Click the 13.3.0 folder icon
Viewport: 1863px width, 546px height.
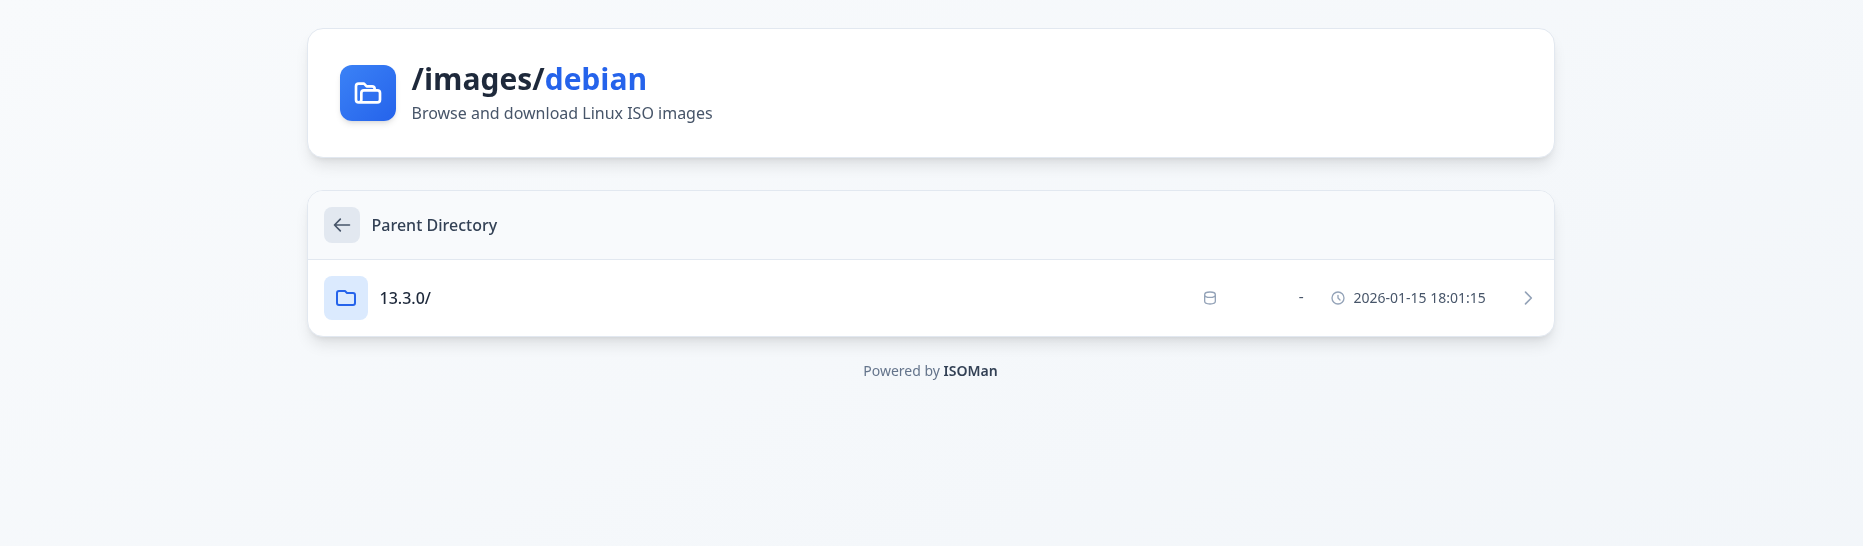346,298
